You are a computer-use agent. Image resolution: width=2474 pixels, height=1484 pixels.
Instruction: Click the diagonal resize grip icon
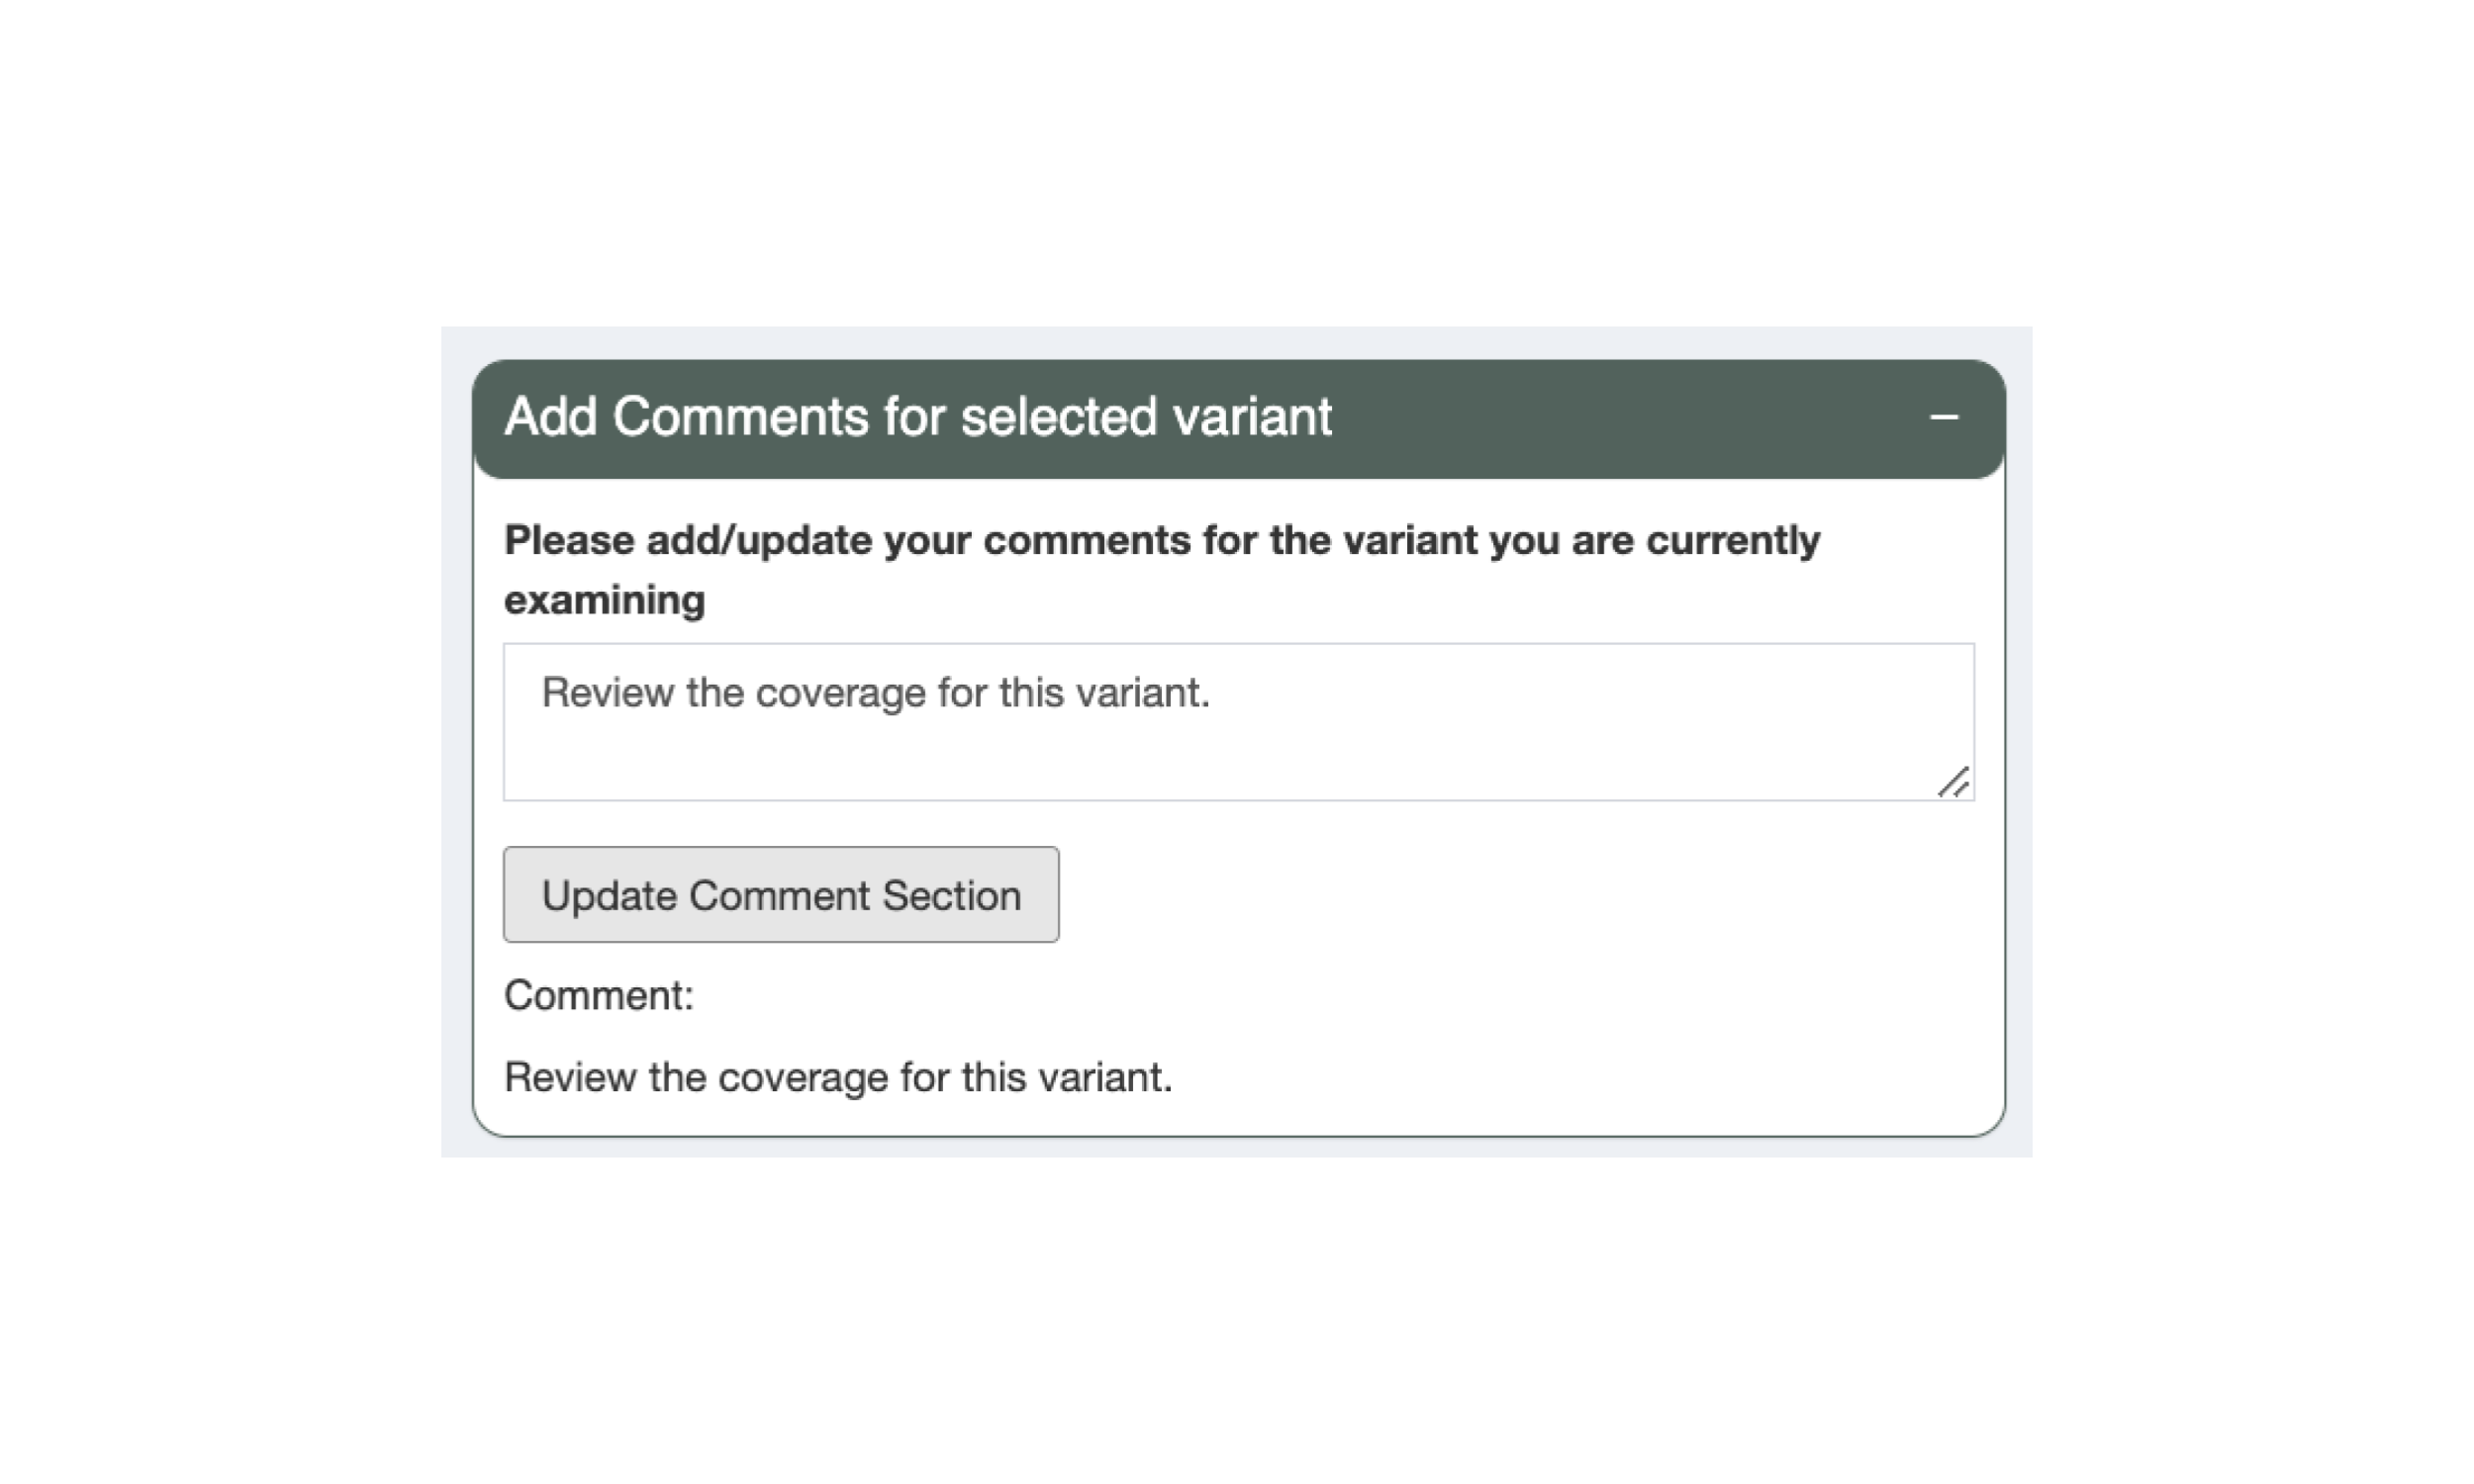pos(1954,785)
